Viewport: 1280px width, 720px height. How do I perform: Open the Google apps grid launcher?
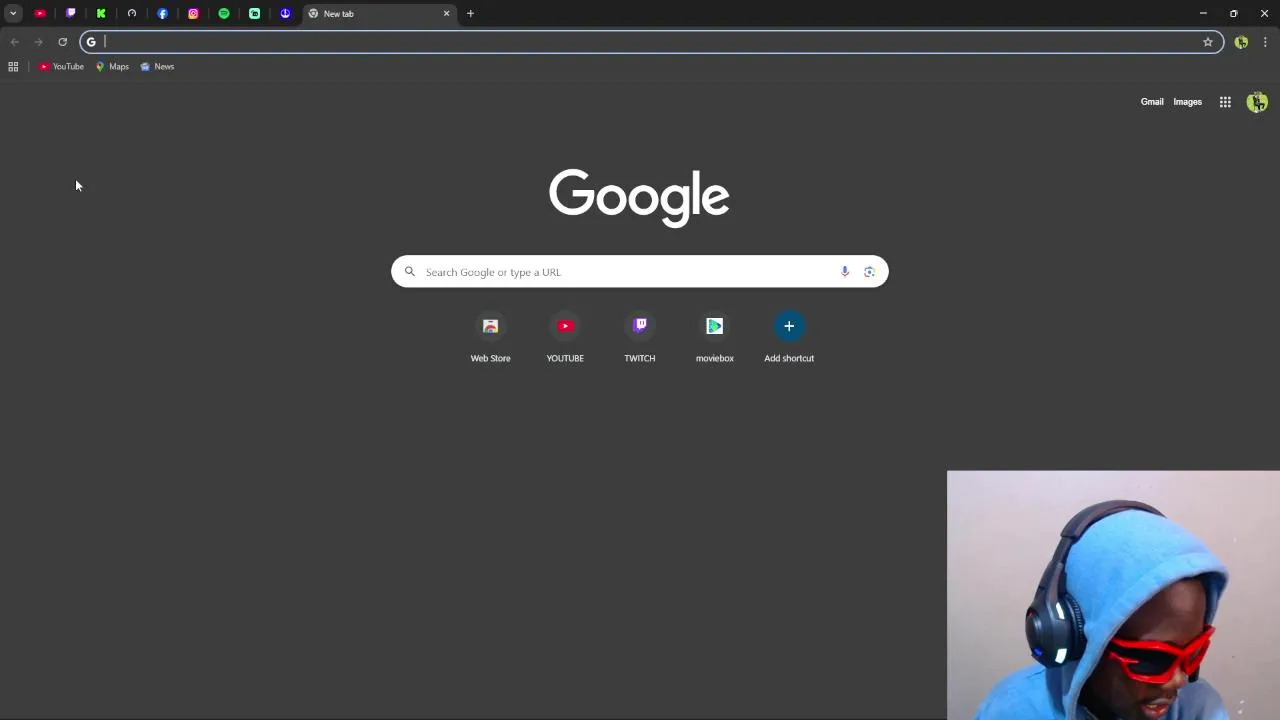[x=1225, y=102]
